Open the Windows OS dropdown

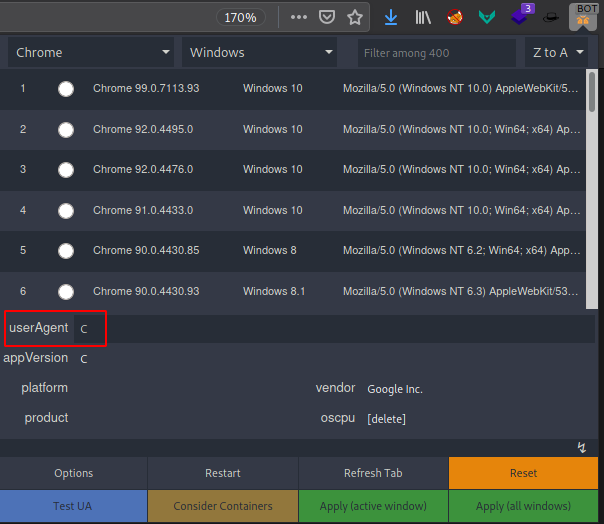click(259, 52)
